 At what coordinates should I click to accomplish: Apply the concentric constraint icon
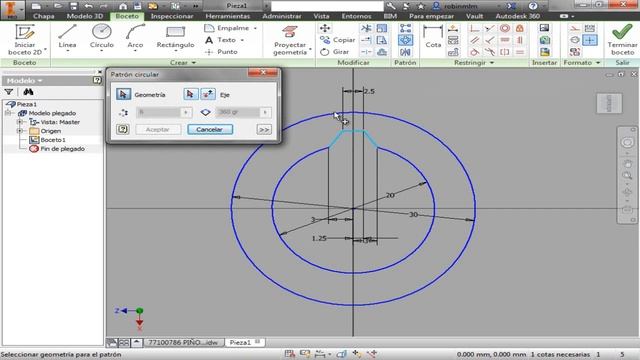[x=505, y=28]
